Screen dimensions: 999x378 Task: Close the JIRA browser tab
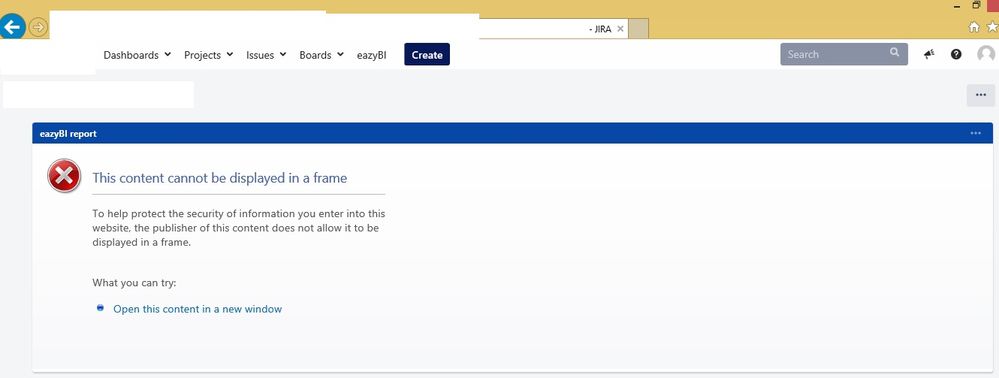click(620, 29)
